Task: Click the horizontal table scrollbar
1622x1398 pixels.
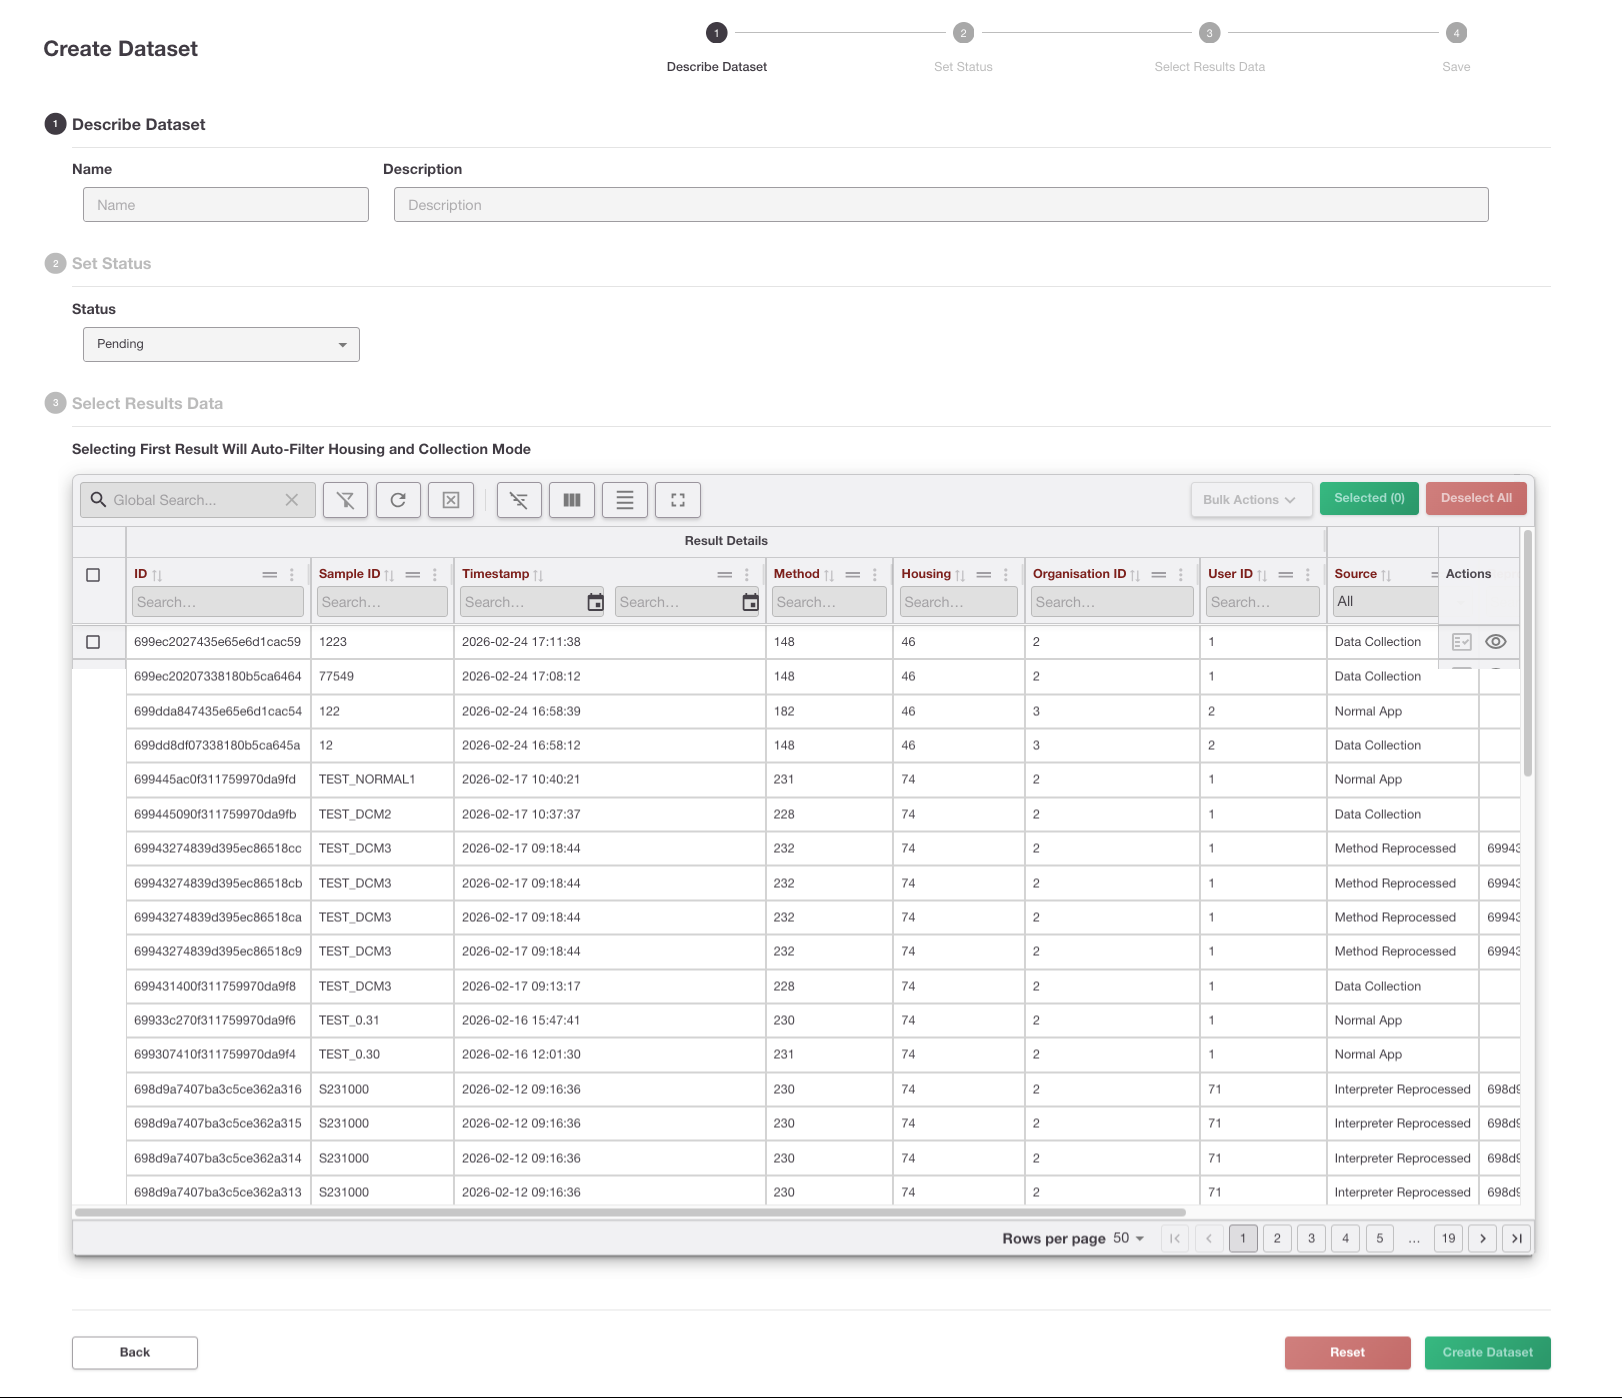Action: pyautogui.click(x=630, y=1212)
